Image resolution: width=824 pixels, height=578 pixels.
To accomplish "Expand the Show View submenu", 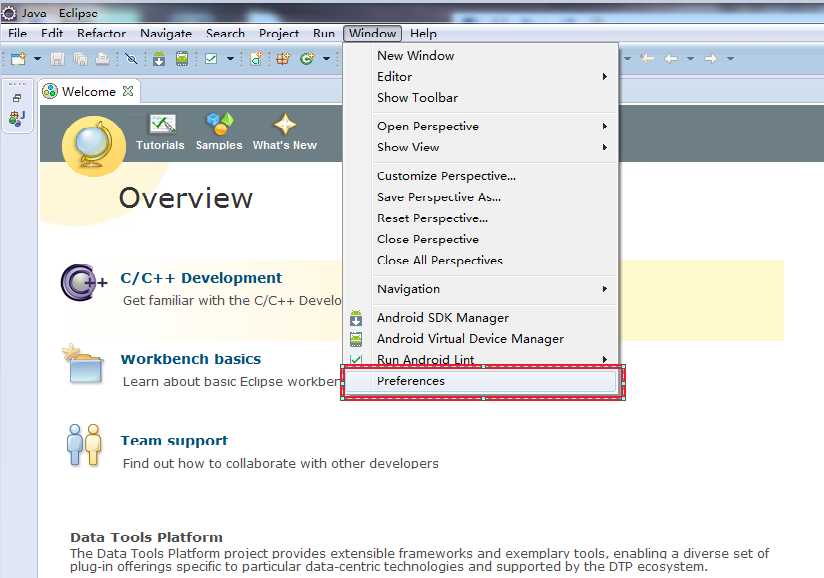I will tap(481, 147).
